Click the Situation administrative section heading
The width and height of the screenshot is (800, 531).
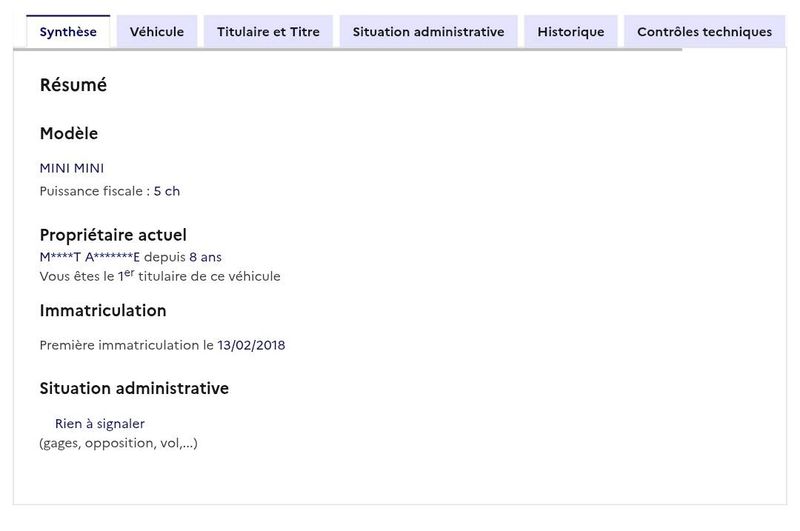point(134,388)
